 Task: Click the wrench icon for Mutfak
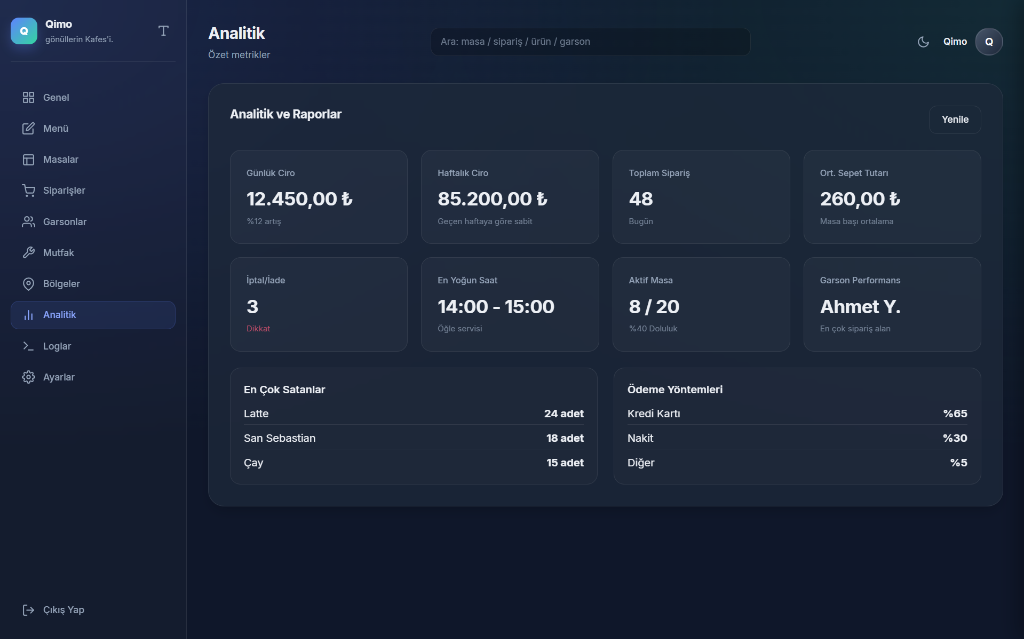coord(28,253)
